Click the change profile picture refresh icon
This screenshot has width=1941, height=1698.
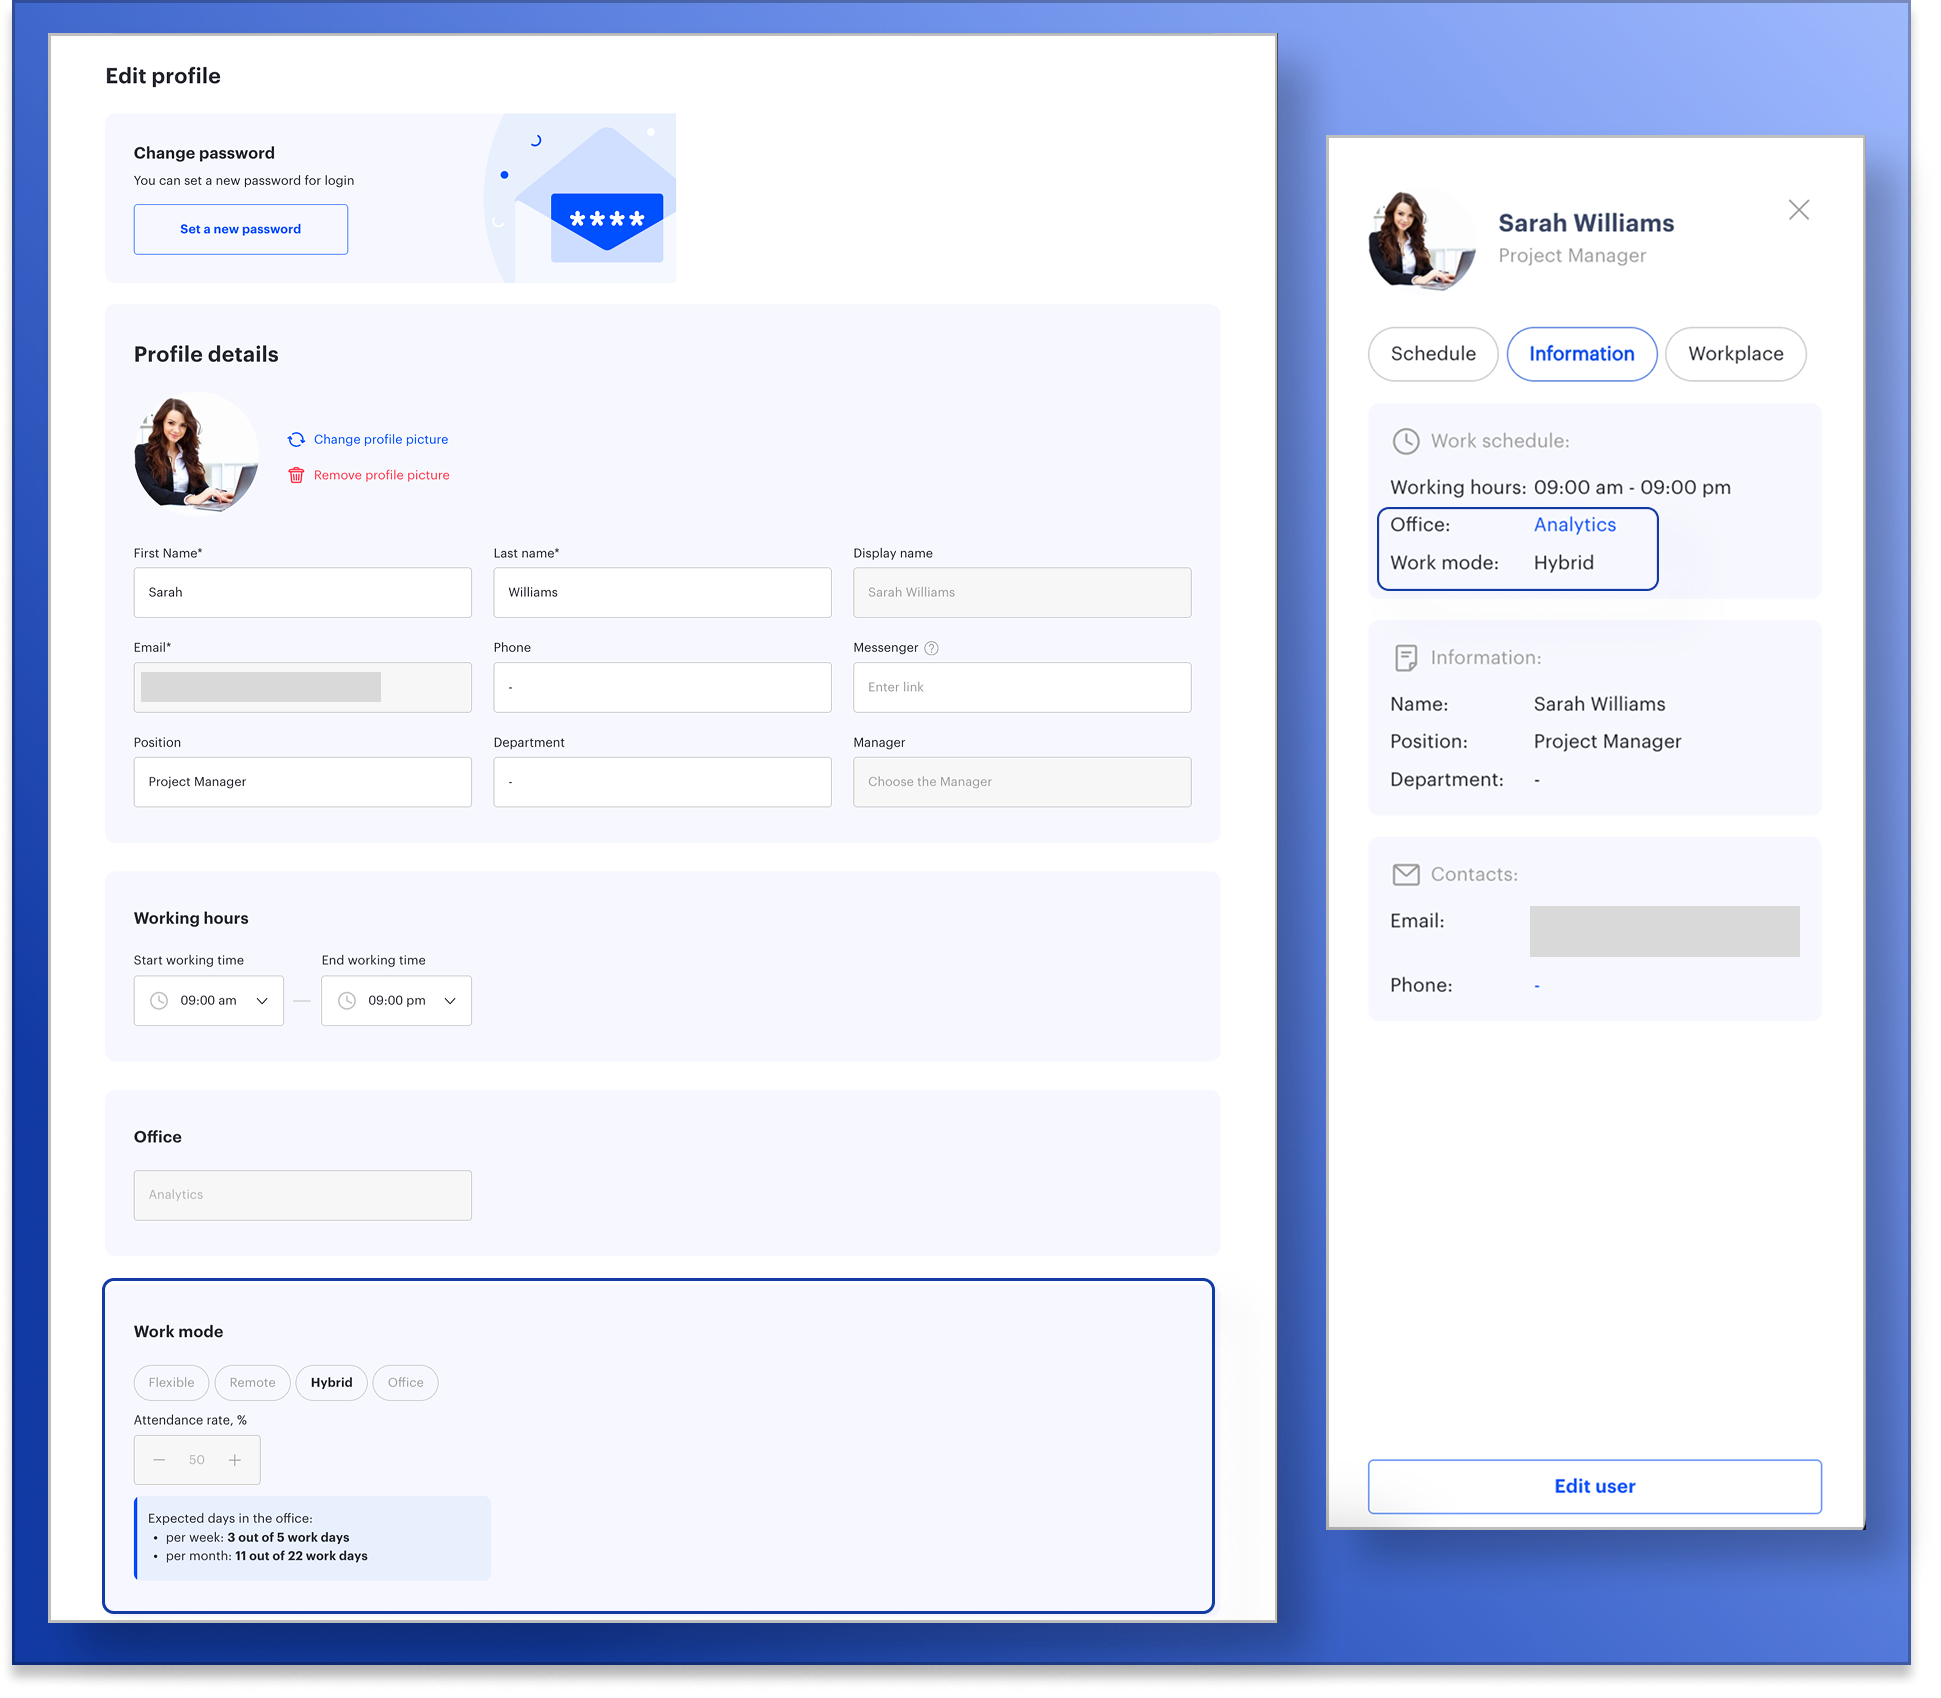click(x=296, y=440)
